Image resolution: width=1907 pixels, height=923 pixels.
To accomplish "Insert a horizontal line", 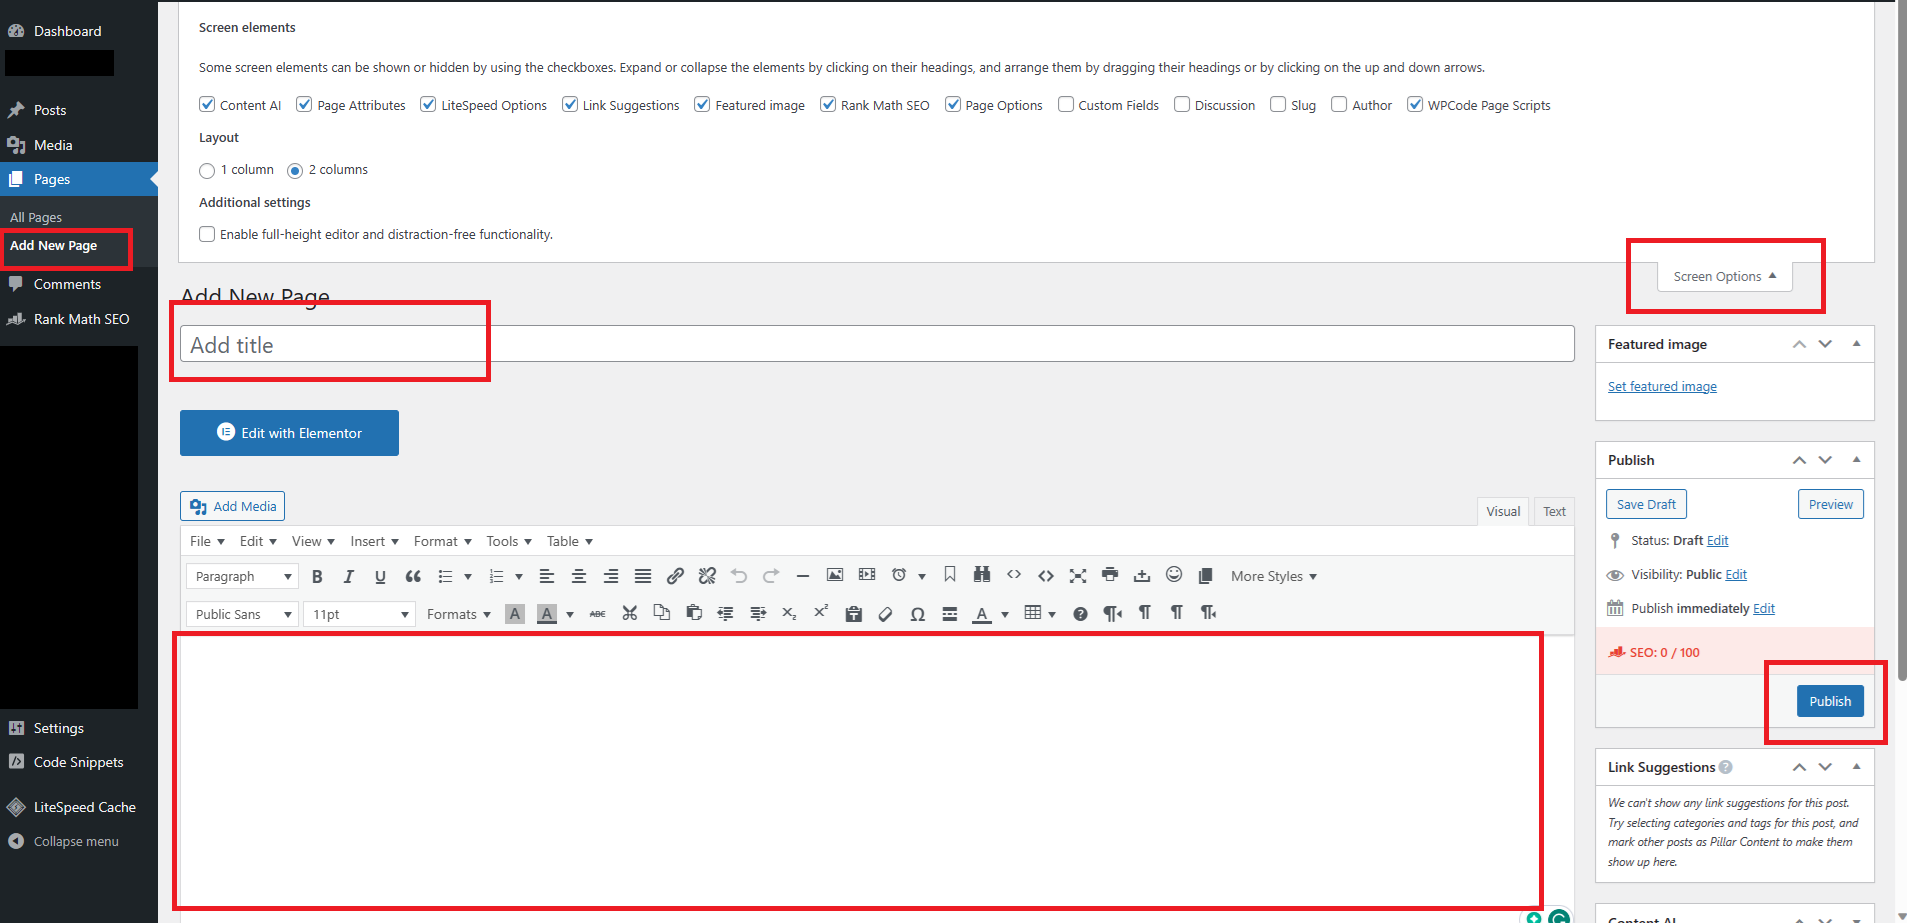I will (802, 575).
